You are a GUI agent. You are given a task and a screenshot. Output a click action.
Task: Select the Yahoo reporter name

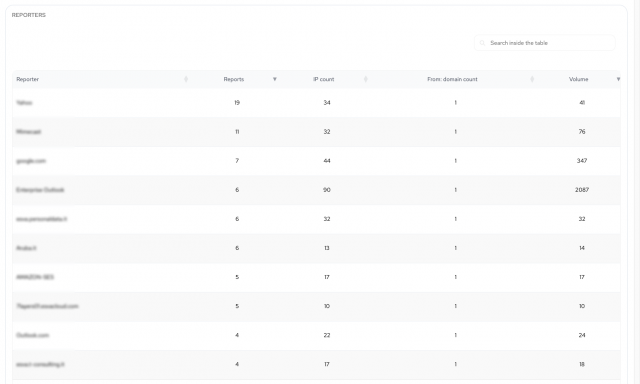[24, 102]
